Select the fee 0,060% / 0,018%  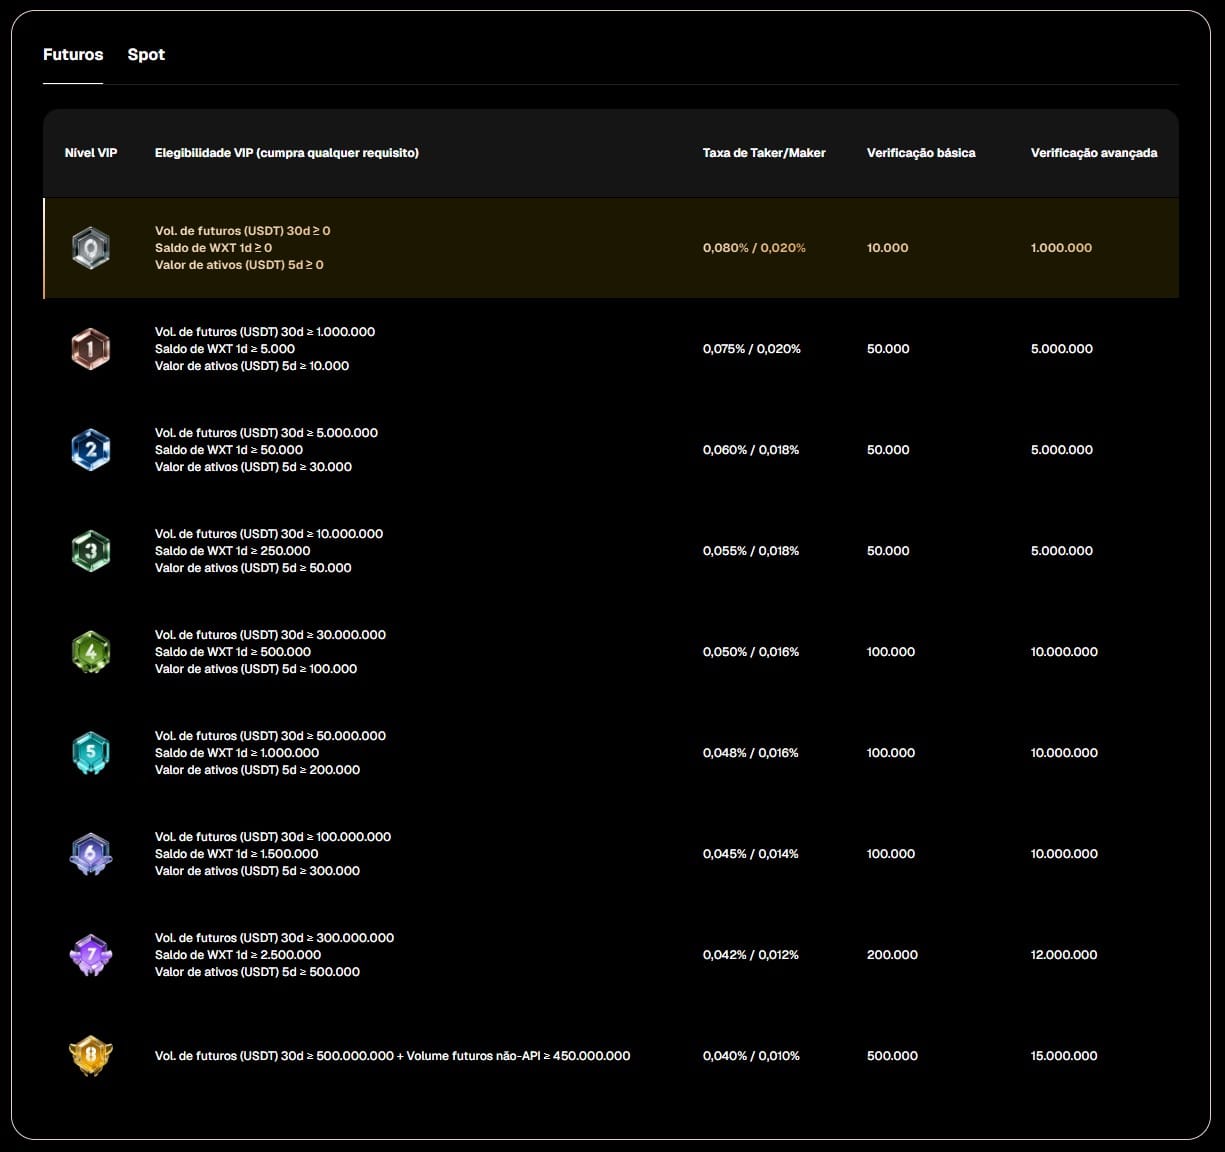click(x=751, y=450)
